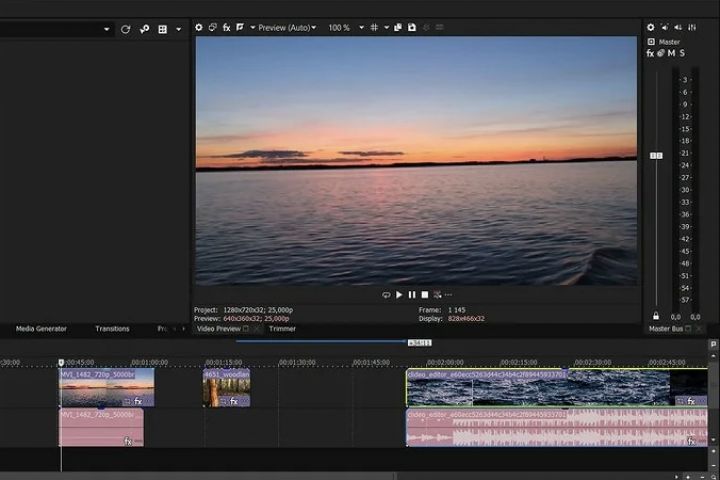This screenshot has width=720, height=480.
Task: Switch to the Trimmer tab
Action: [282, 329]
